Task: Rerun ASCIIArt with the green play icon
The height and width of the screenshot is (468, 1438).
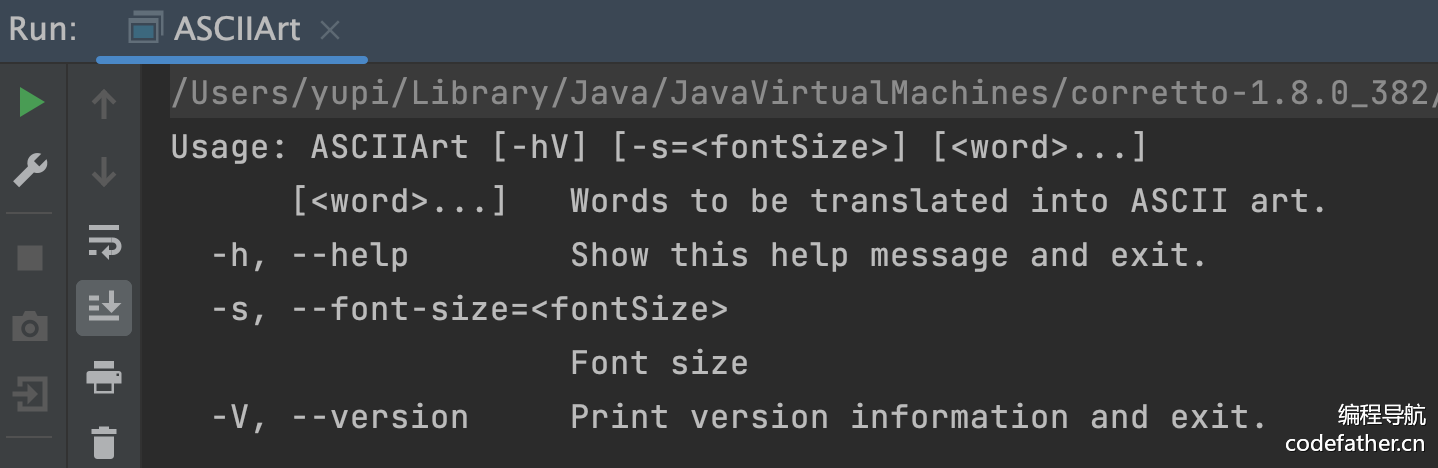Action: click(31, 103)
